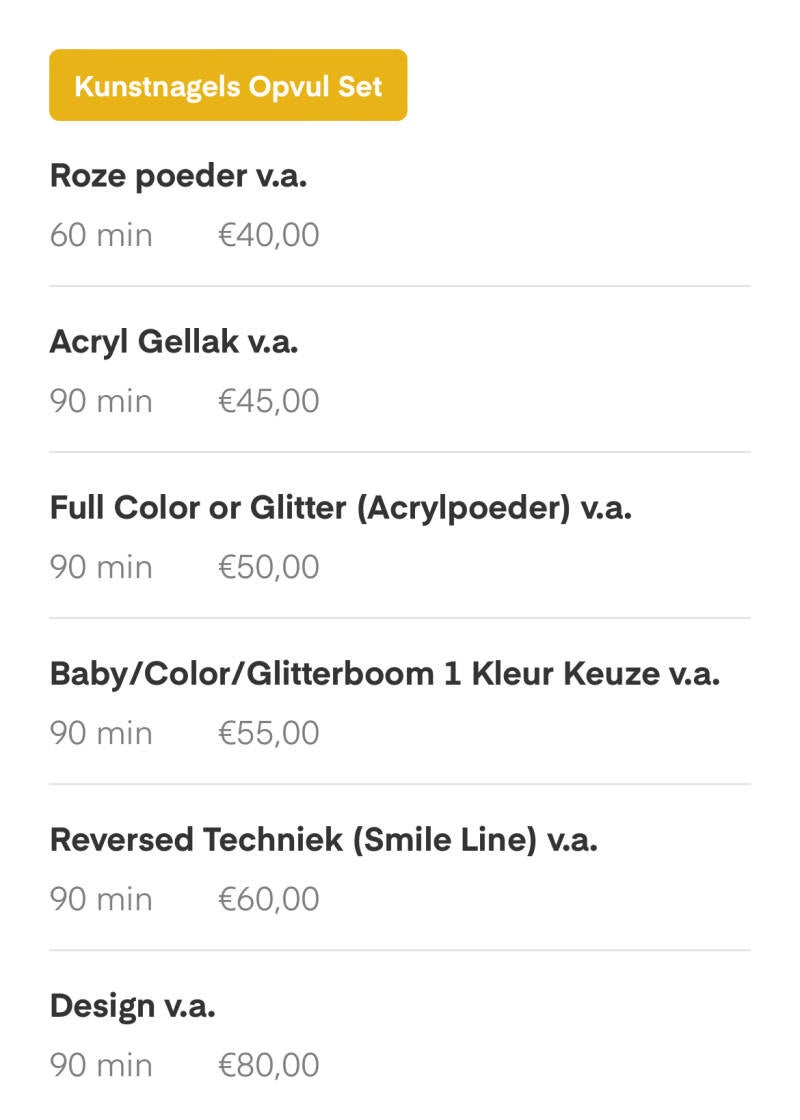
Task: Click 90 min duration under Full Color or Glitter
Action: 101,568
